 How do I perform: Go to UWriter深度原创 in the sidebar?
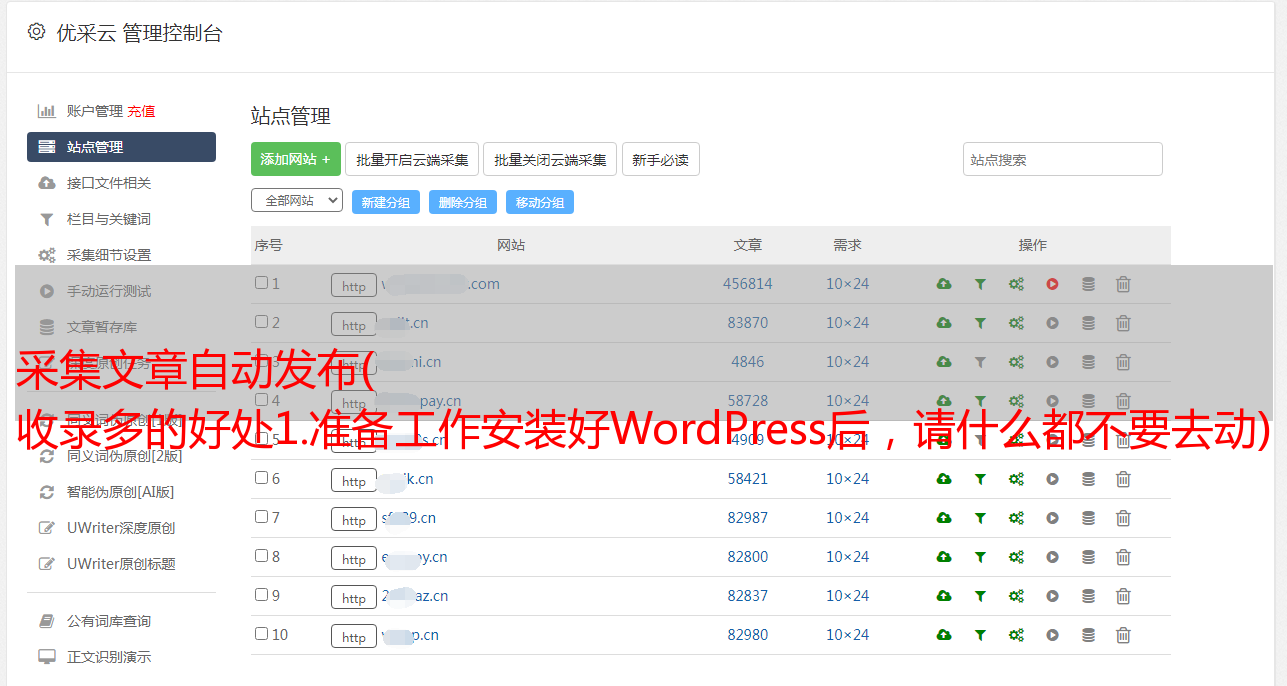tap(120, 528)
